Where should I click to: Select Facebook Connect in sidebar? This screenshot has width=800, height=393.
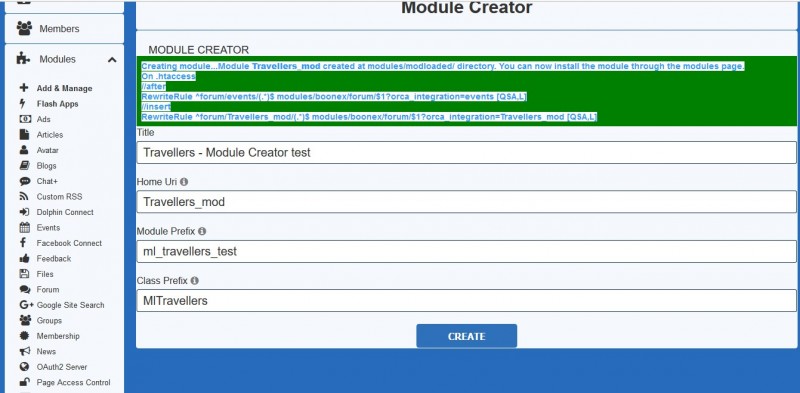coord(69,243)
